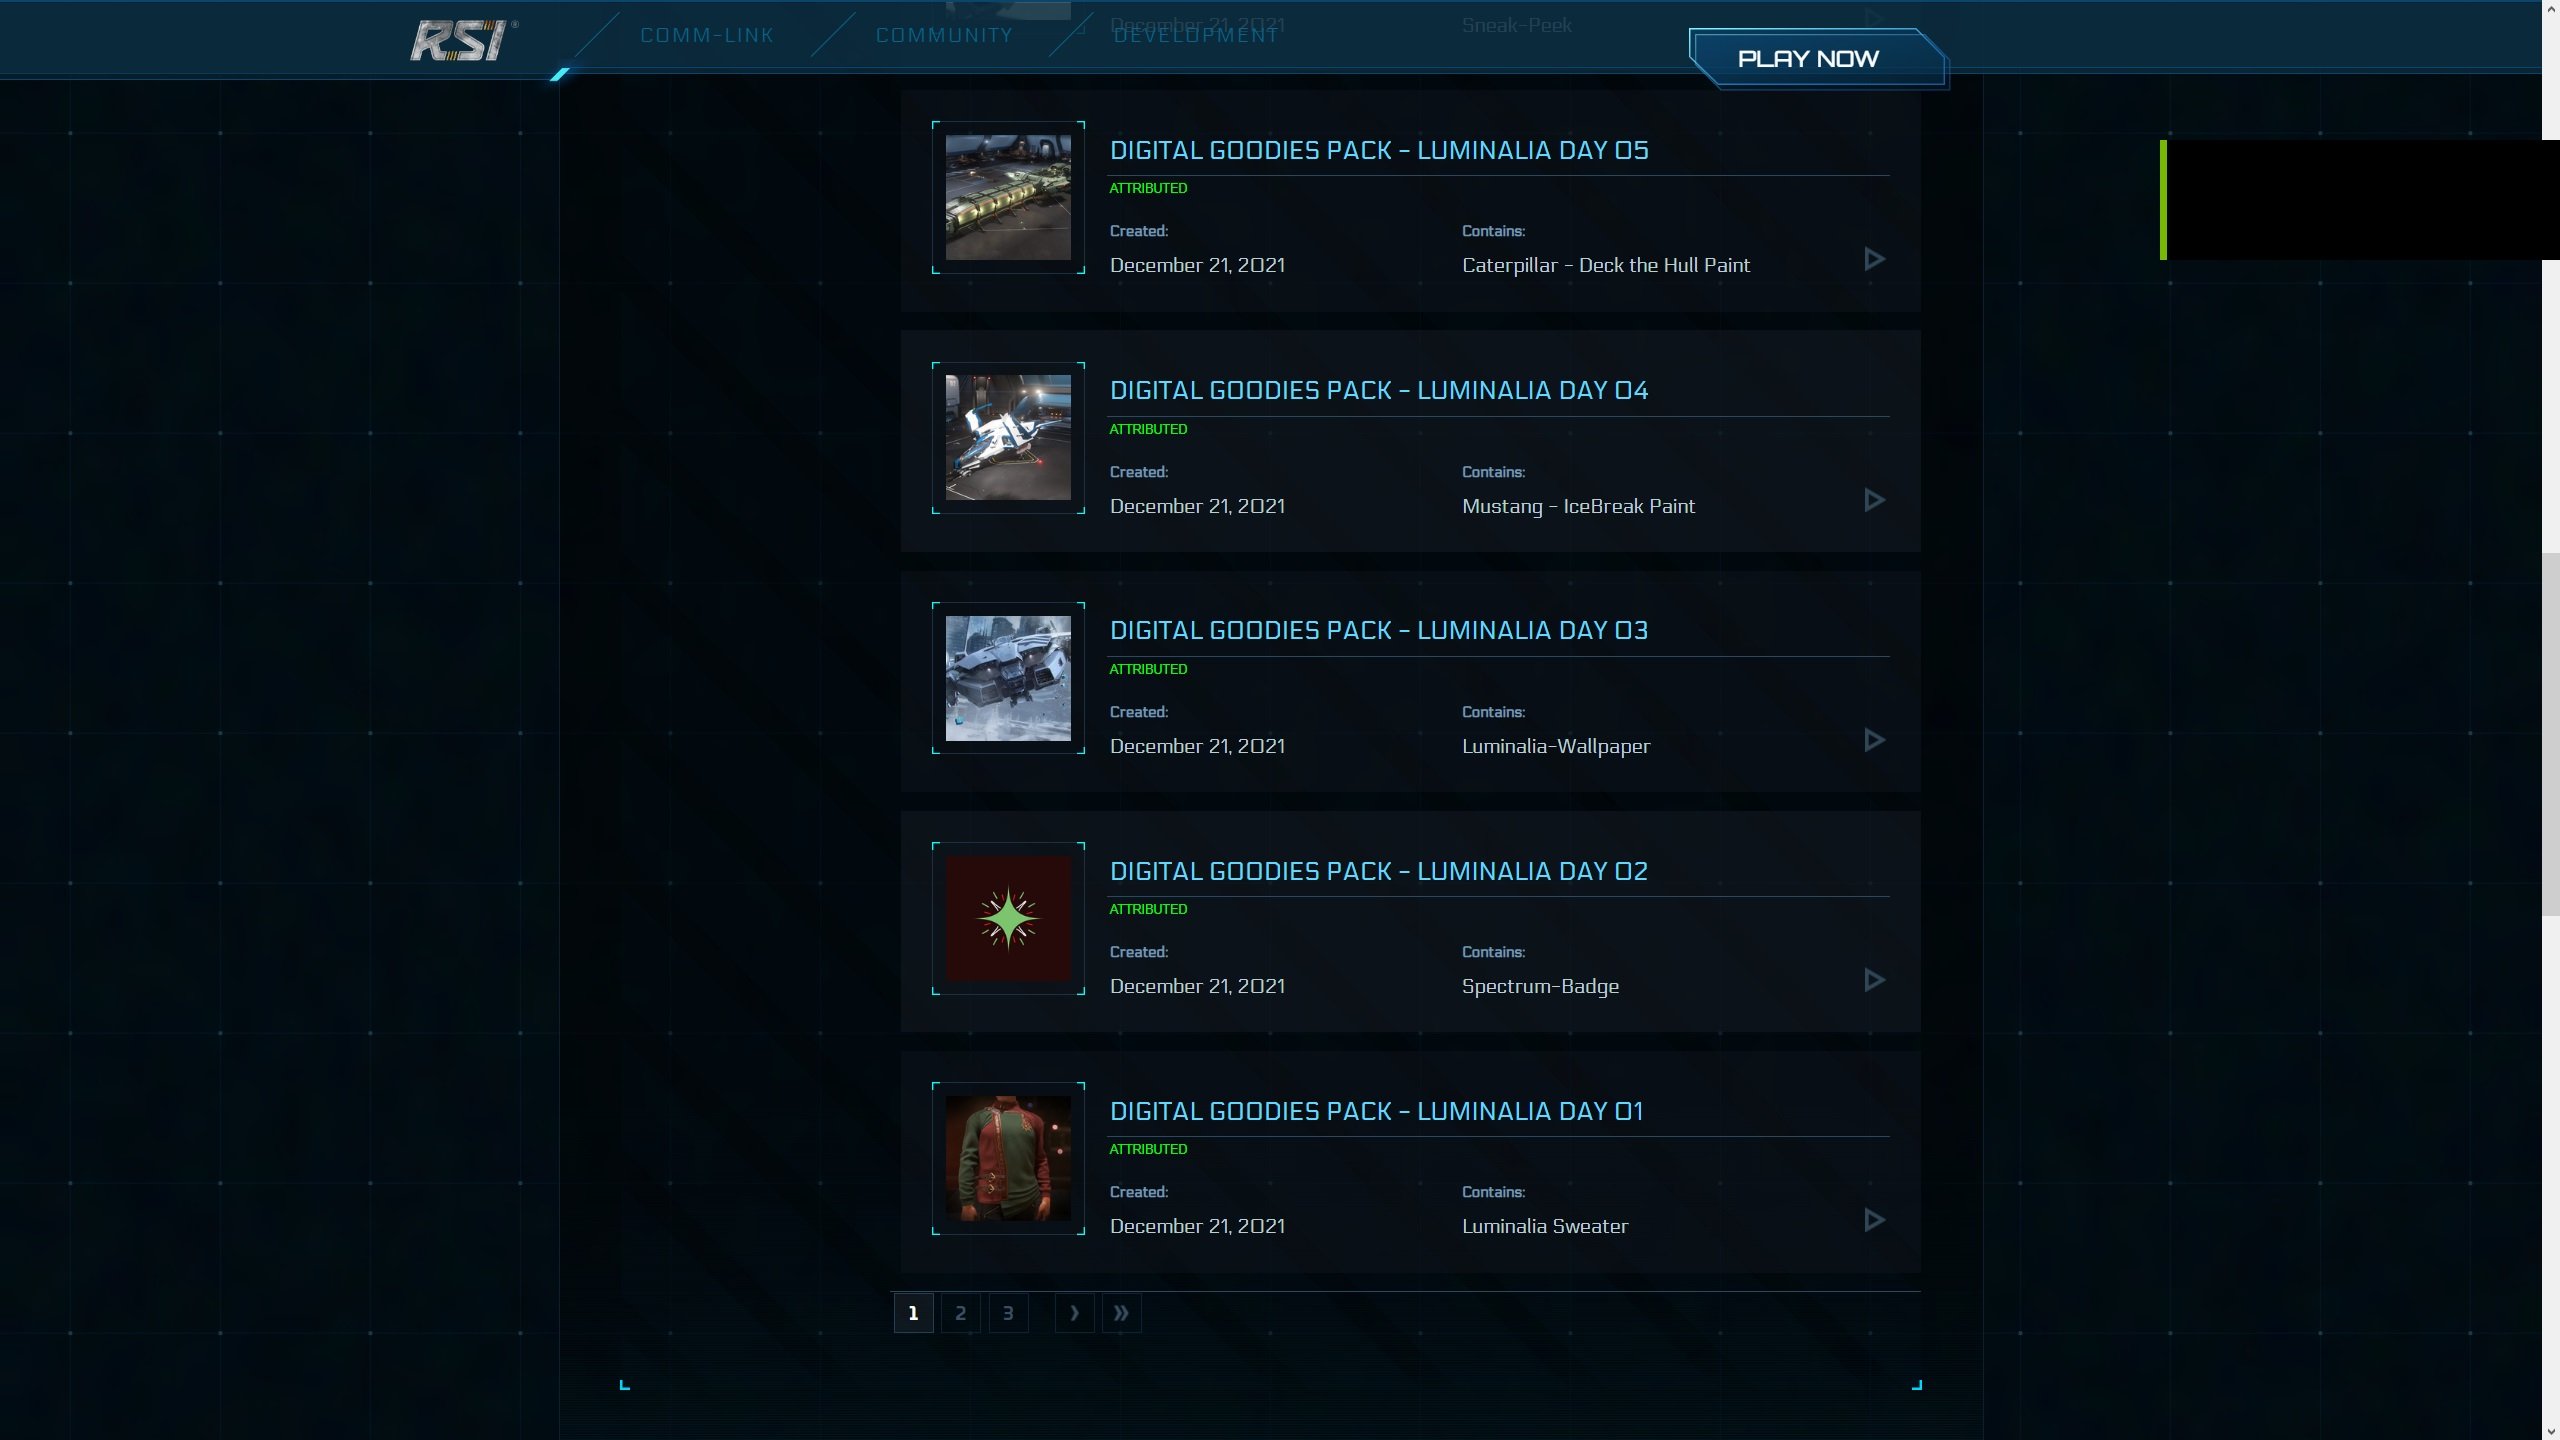Select Digital Goodies Pack Luminalia Day 05 title
Image resolution: width=2560 pixels, height=1440 pixels.
coord(1379,150)
